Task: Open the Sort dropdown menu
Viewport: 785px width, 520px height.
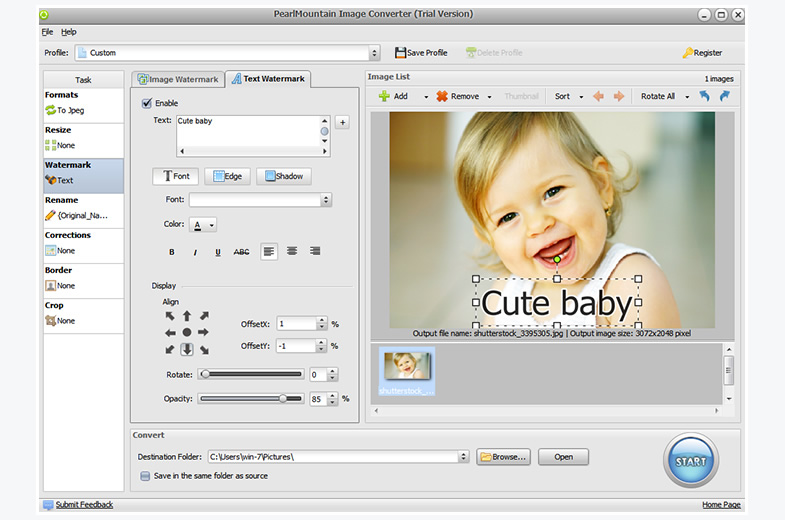Action: pyautogui.click(x=567, y=97)
